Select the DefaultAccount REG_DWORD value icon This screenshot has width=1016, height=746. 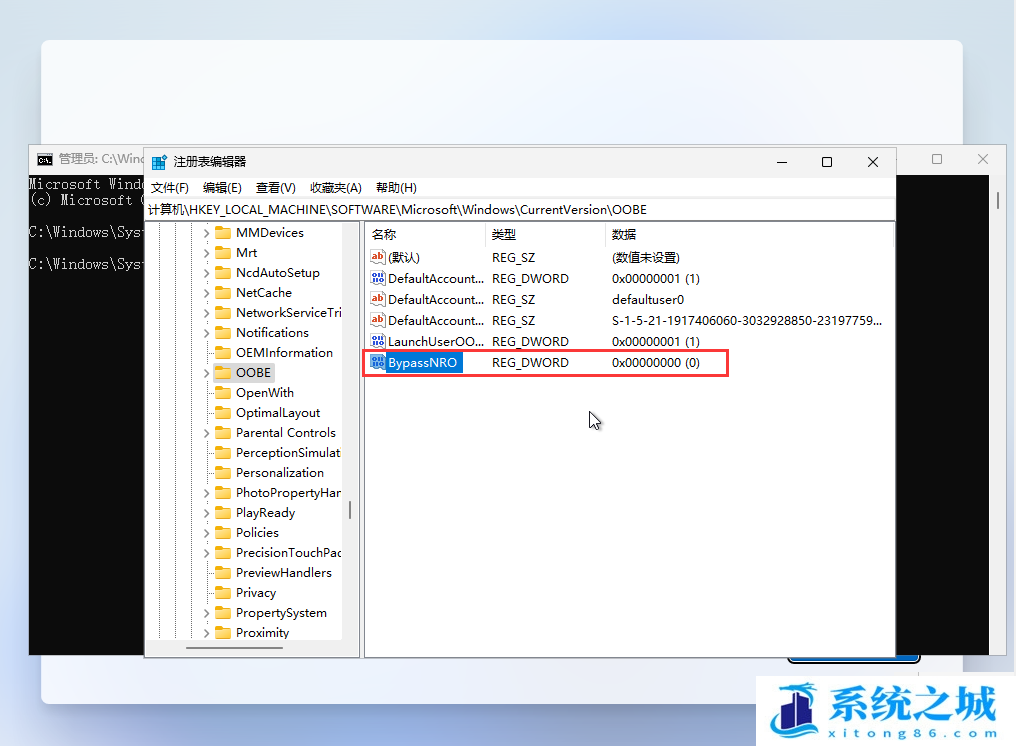pyautogui.click(x=378, y=278)
